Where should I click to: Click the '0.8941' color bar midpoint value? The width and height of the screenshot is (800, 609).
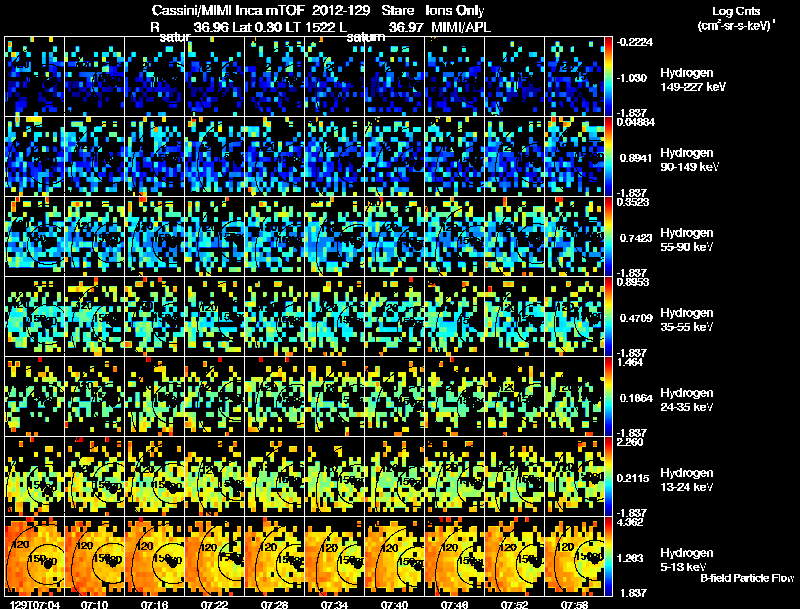coord(636,158)
